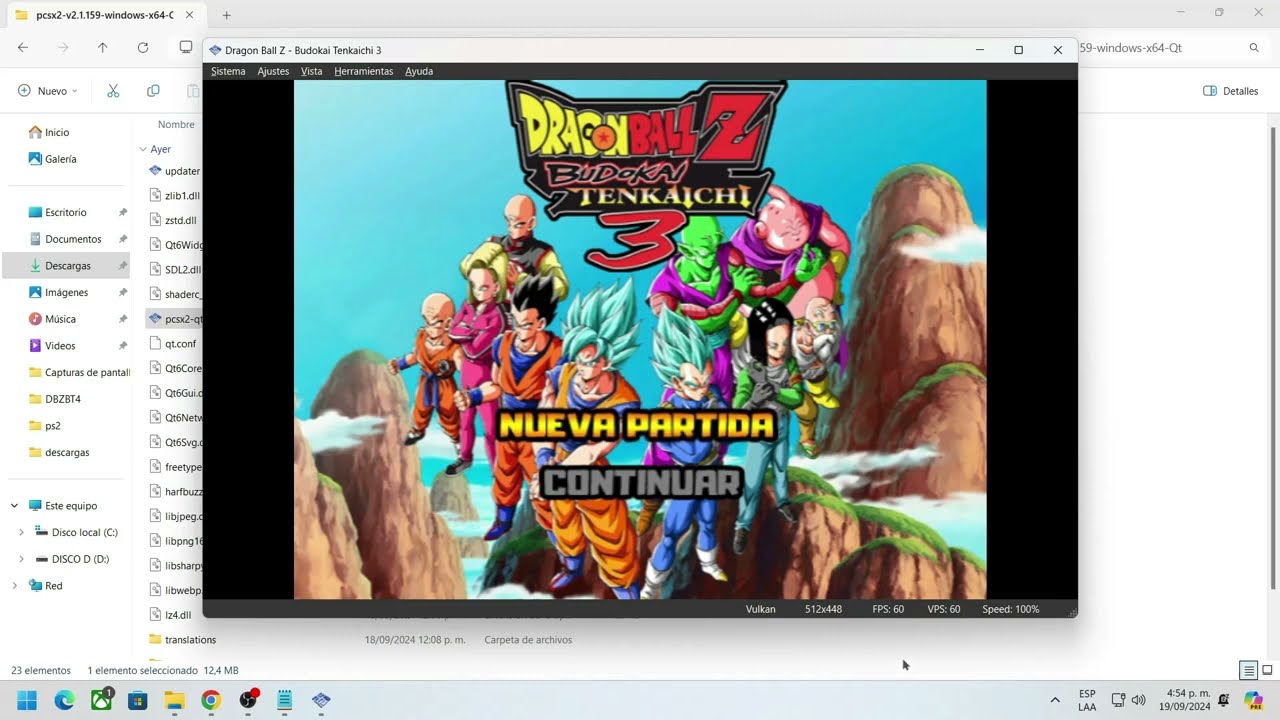
Task: Show hidden system tray icons
Action: point(1055,700)
